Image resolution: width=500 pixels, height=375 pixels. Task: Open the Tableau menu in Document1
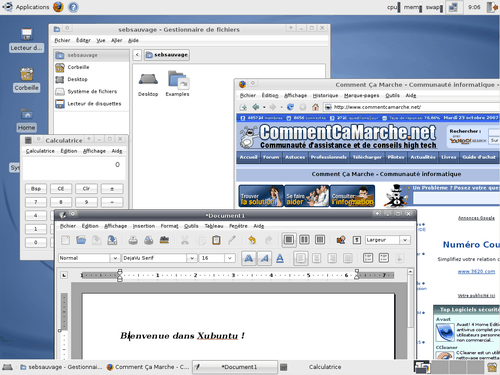tap(214, 226)
